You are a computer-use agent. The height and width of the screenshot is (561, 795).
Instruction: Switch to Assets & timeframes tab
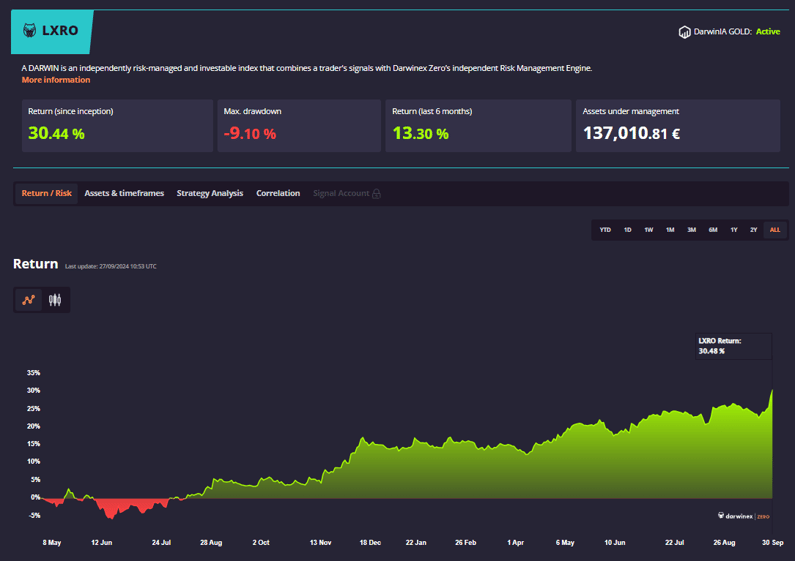coord(124,193)
